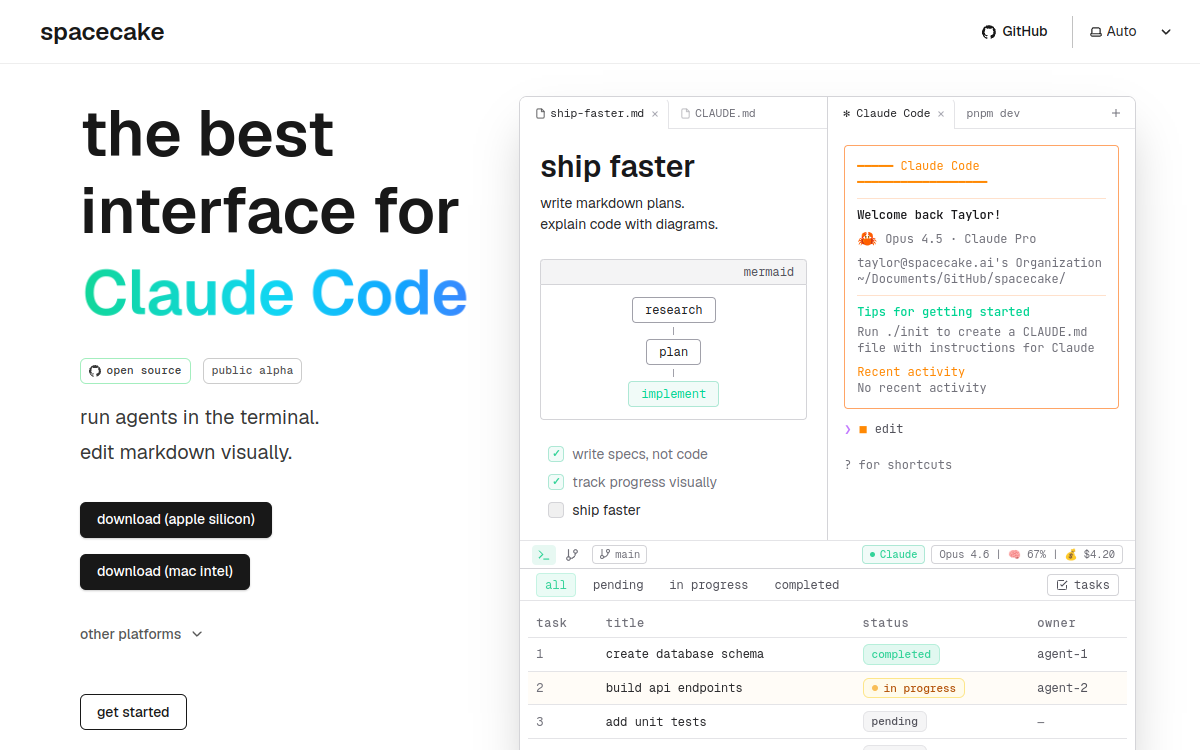Click the owner column header
The height and width of the screenshot is (750, 1200).
pos(1057,623)
